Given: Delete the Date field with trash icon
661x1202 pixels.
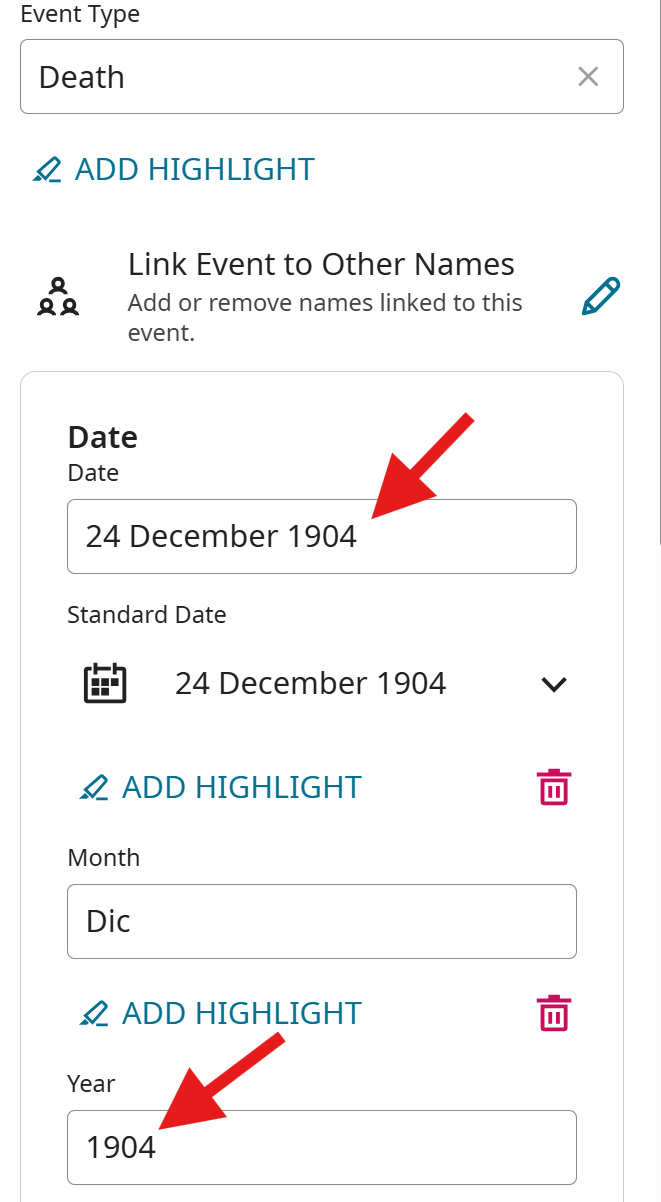Looking at the screenshot, I should point(554,787).
